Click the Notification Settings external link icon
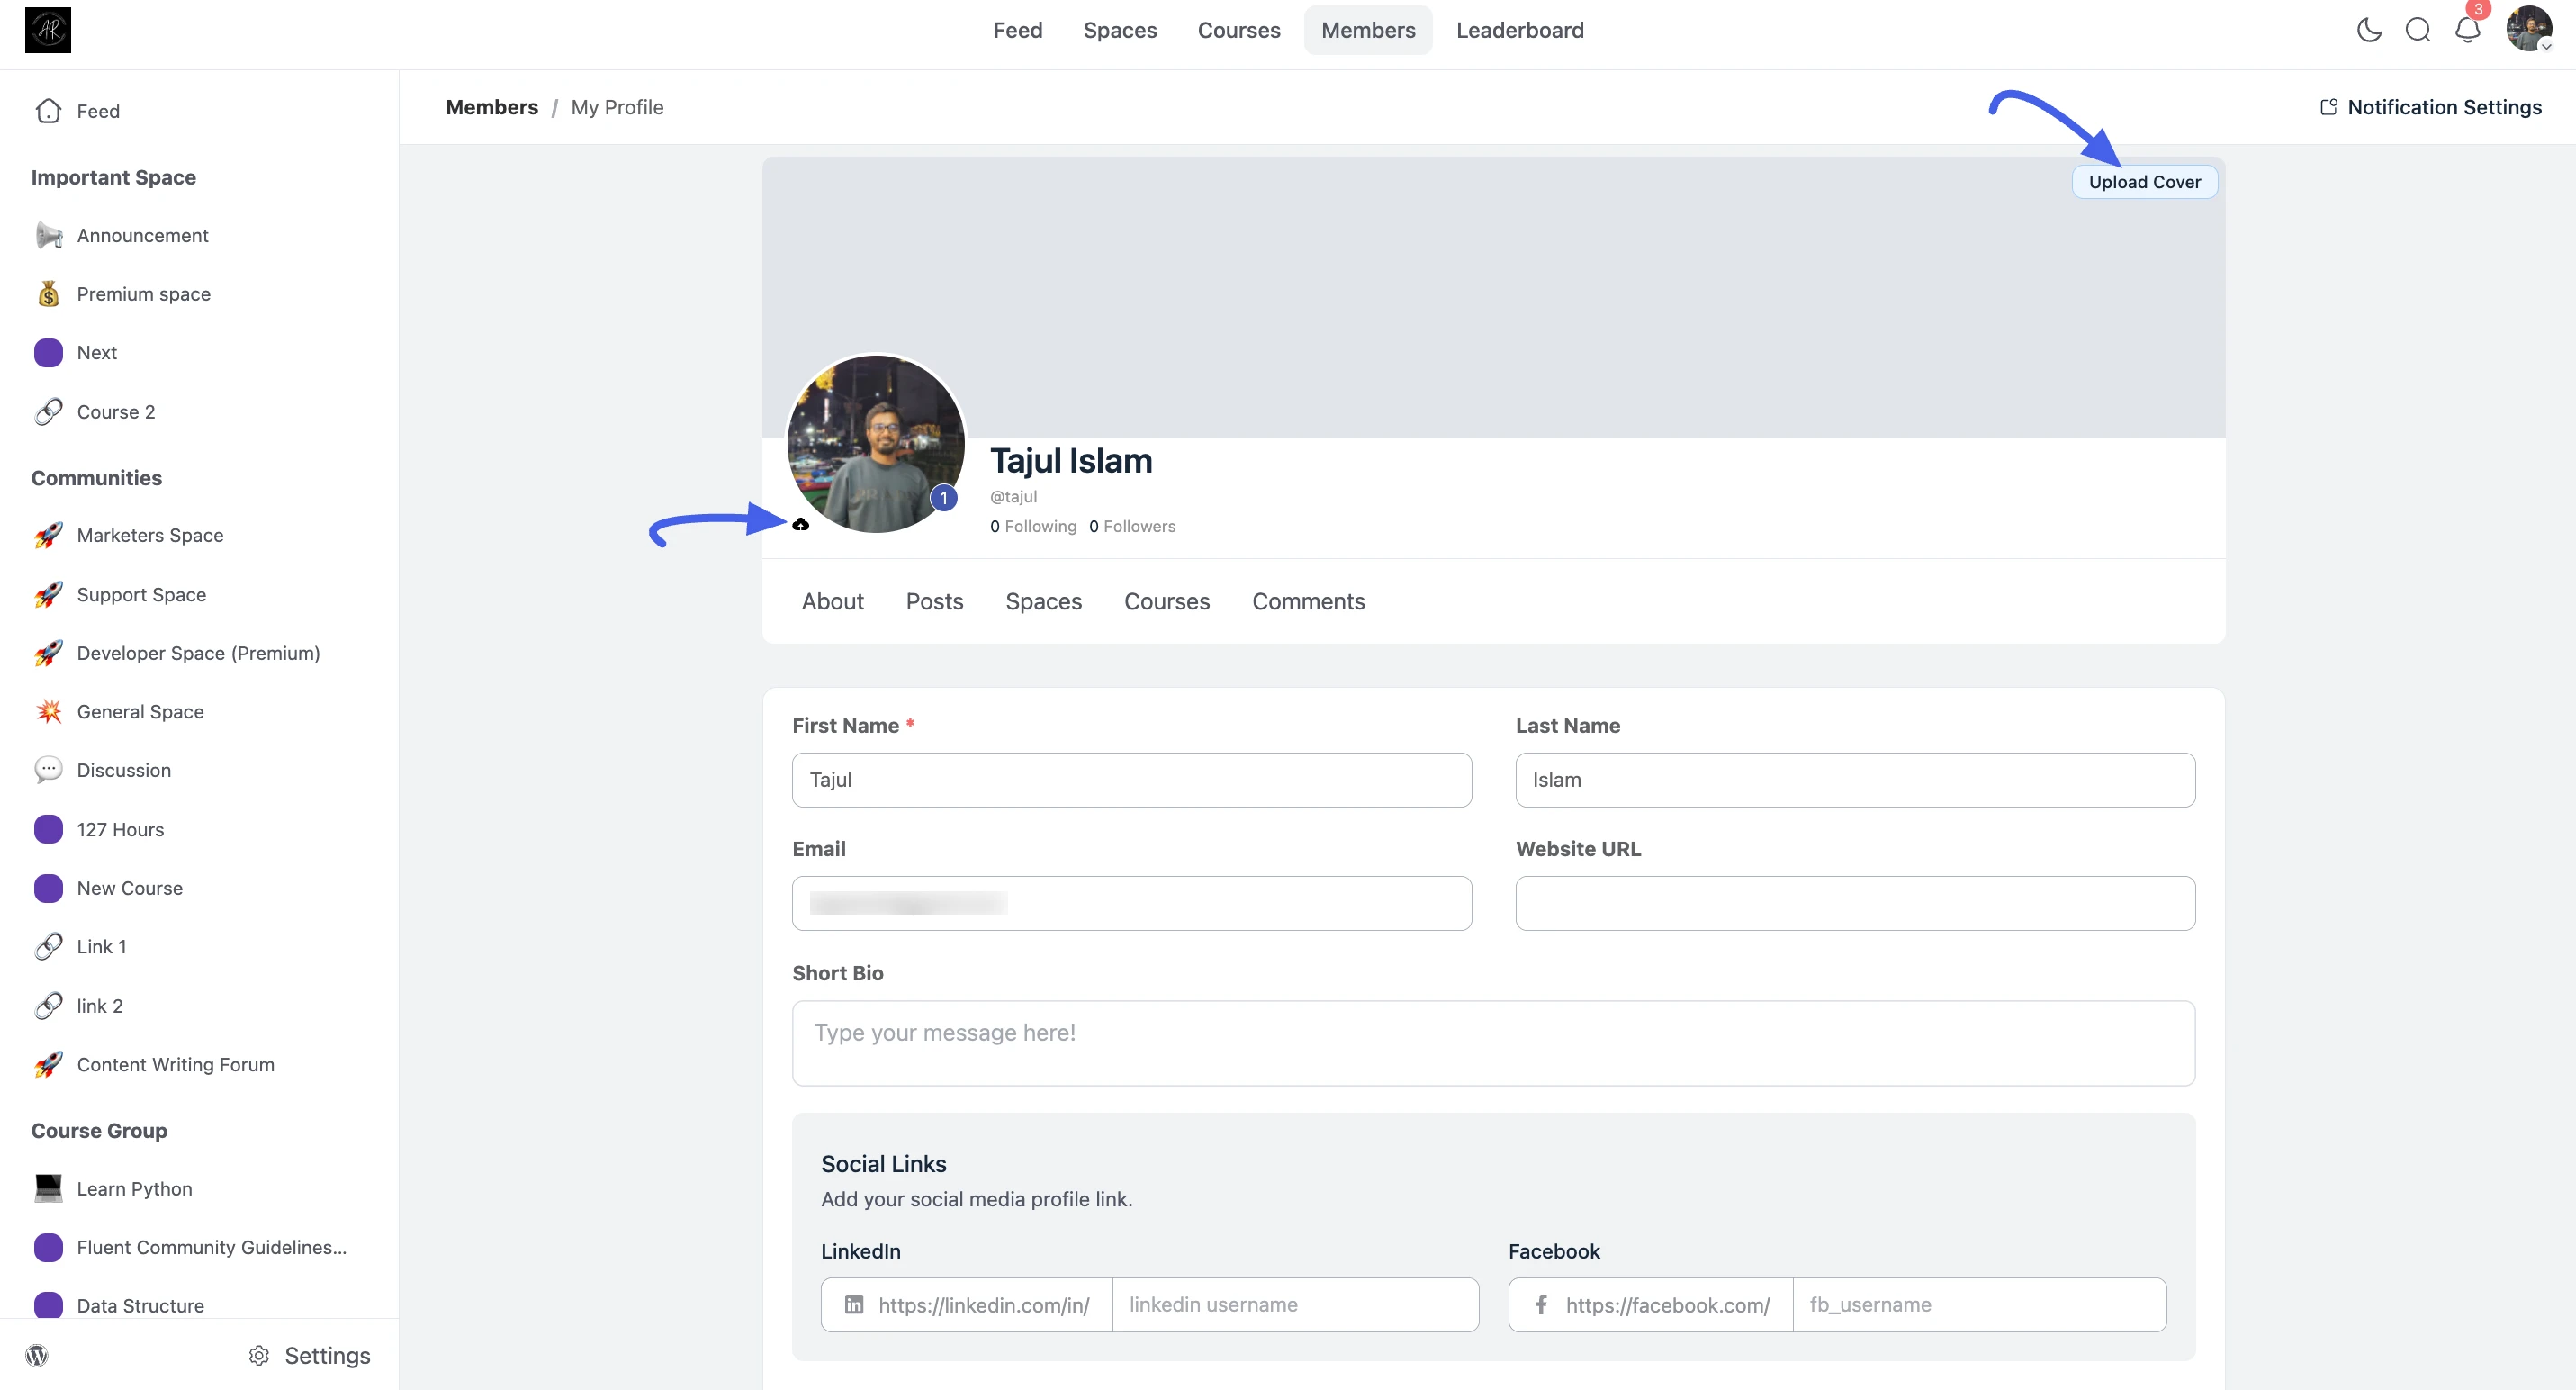Image resolution: width=2576 pixels, height=1390 pixels. click(2328, 107)
